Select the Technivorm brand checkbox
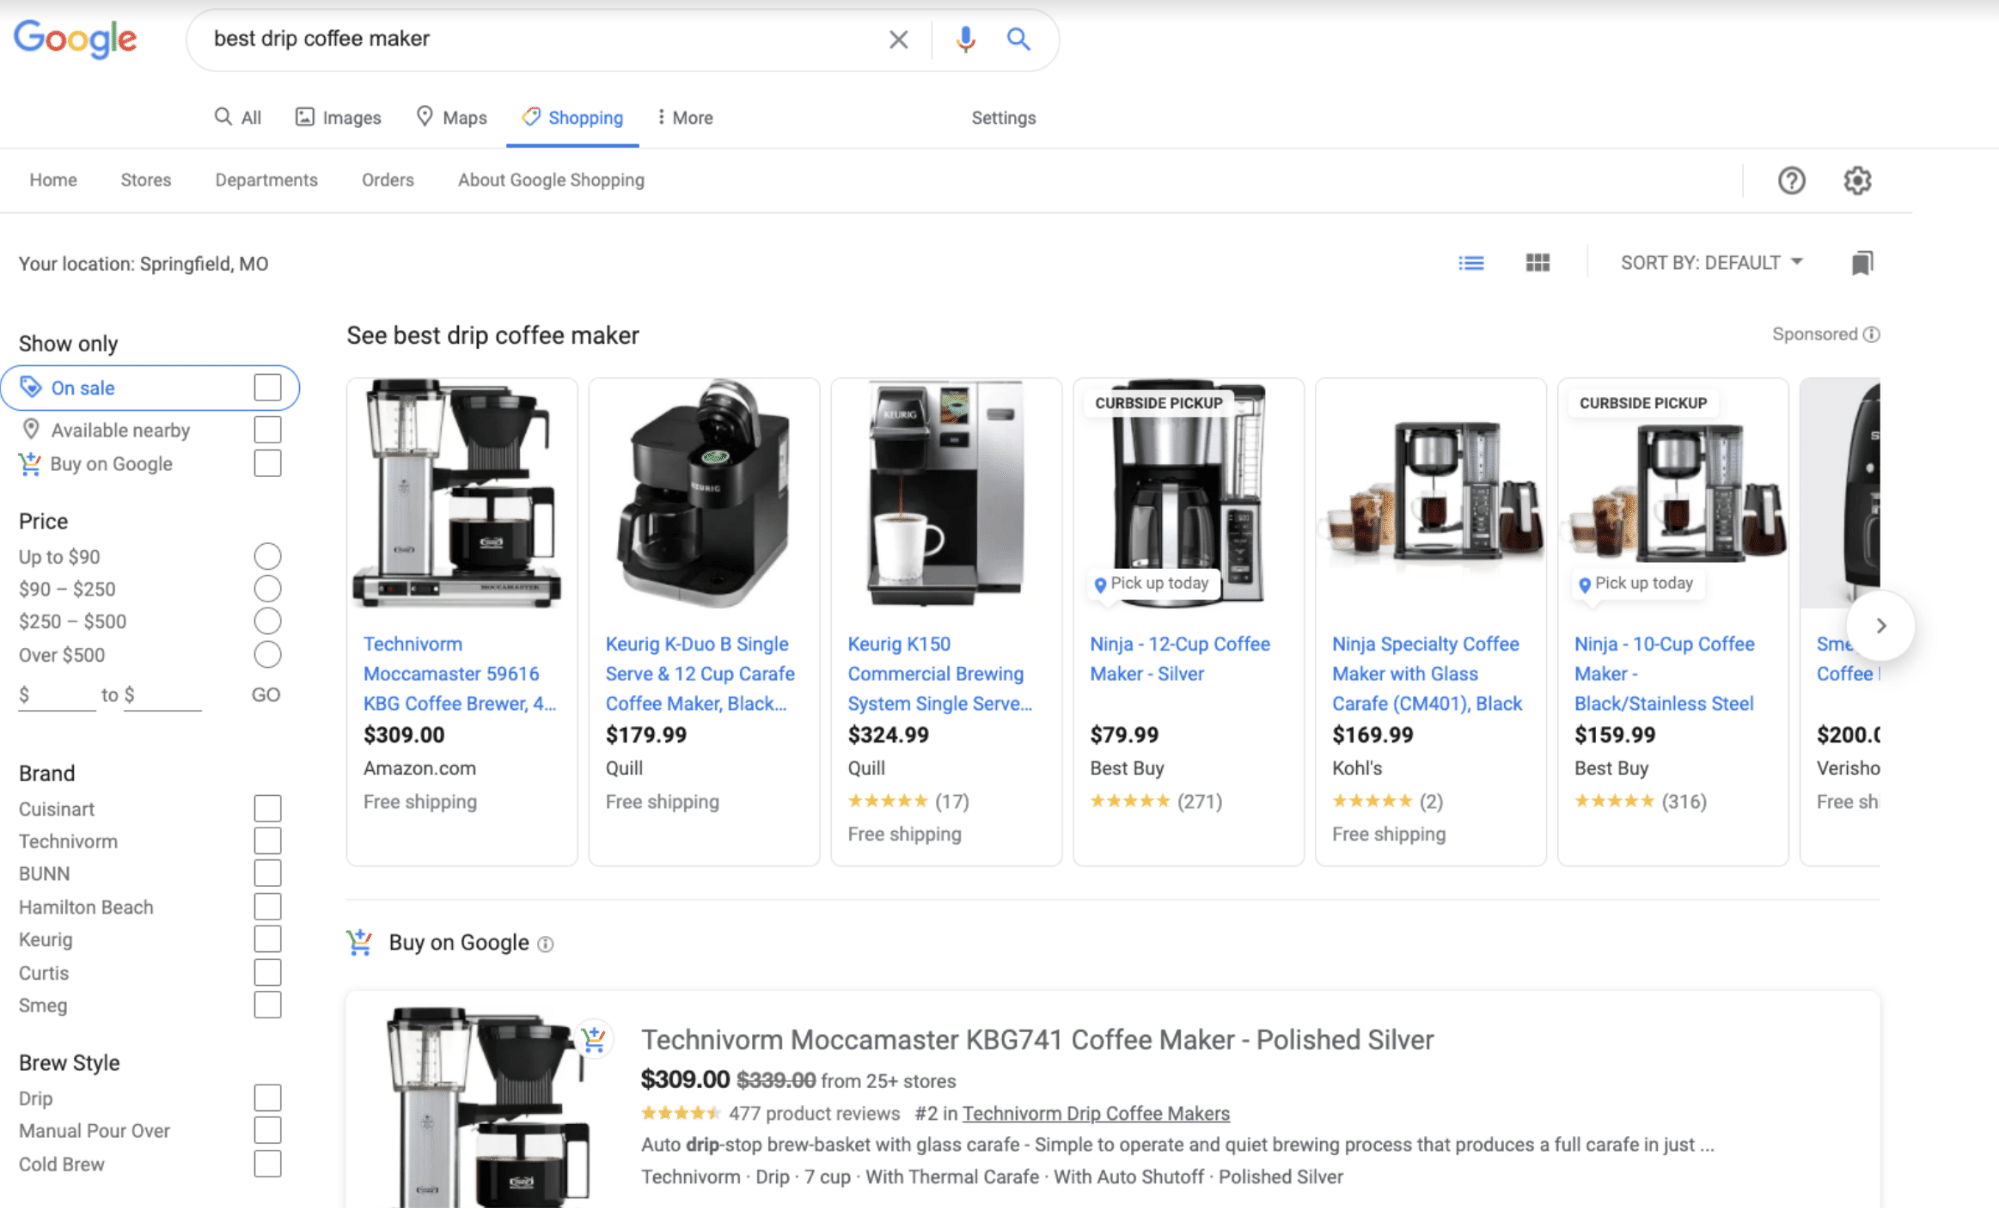Screen dimensions: 1999x1209 pos(268,840)
